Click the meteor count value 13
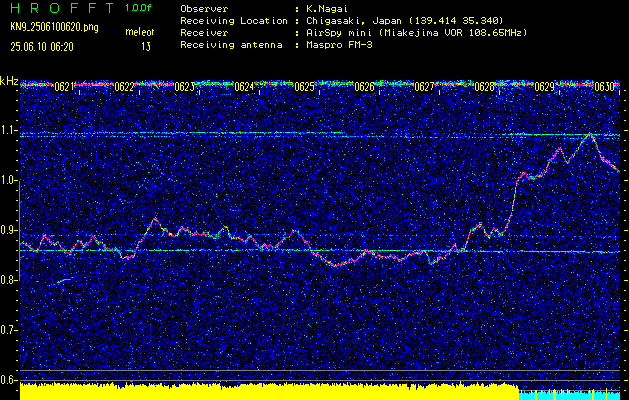The width and height of the screenshot is (629, 400). [x=146, y=47]
